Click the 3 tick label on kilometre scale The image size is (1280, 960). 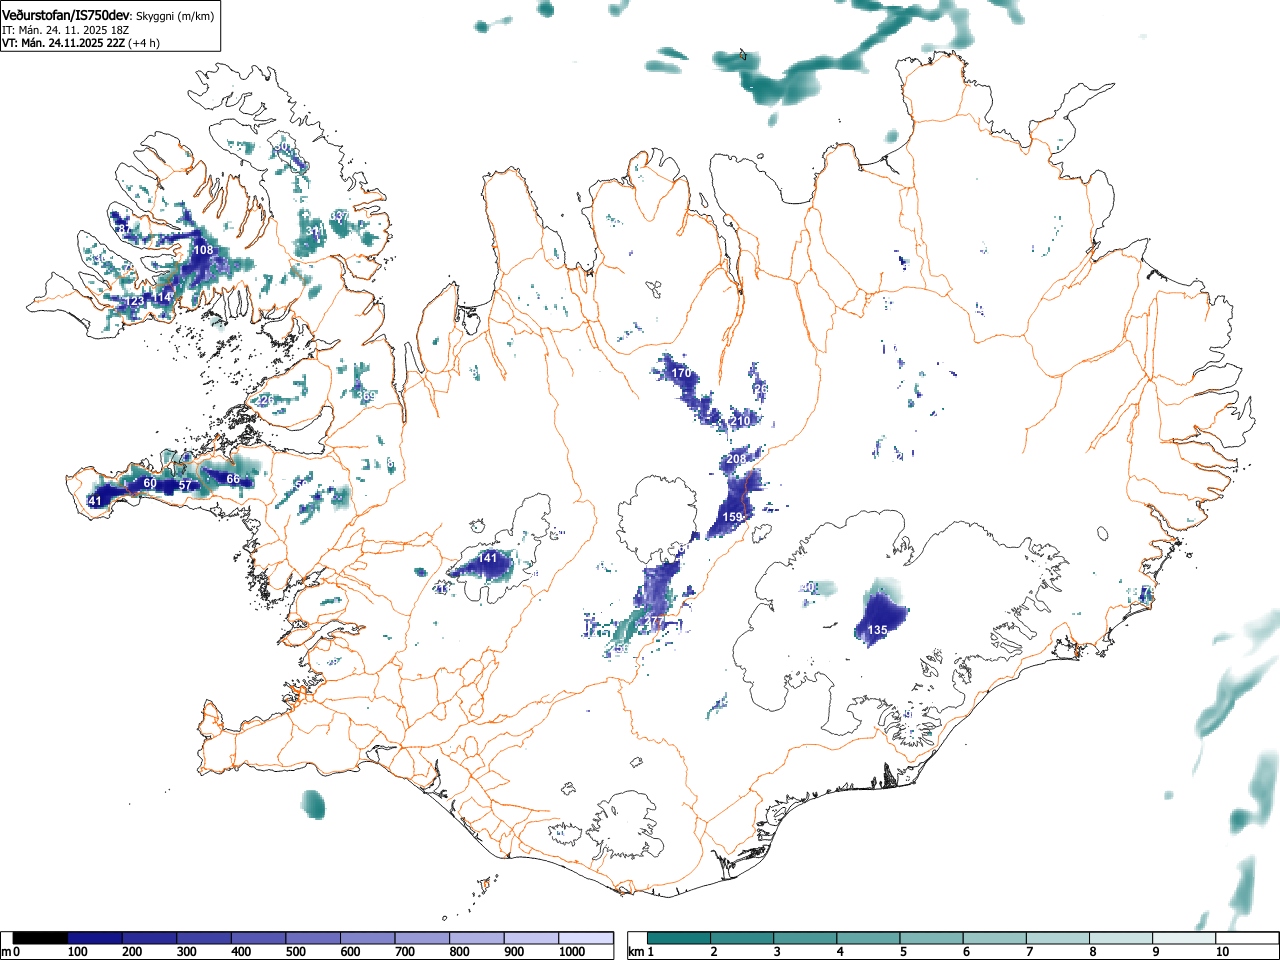click(777, 952)
